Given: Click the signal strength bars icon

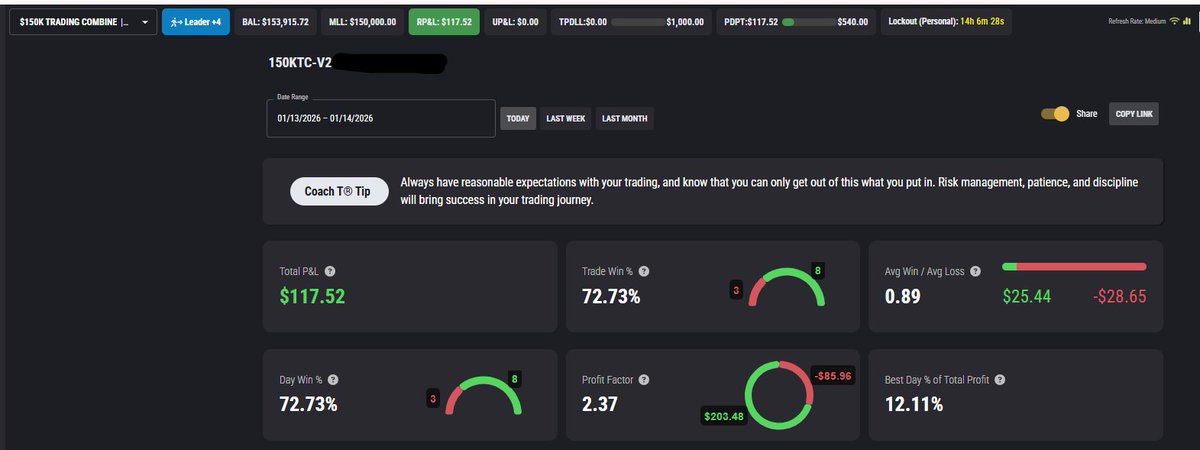Looking at the screenshot, I should 1188,21.
